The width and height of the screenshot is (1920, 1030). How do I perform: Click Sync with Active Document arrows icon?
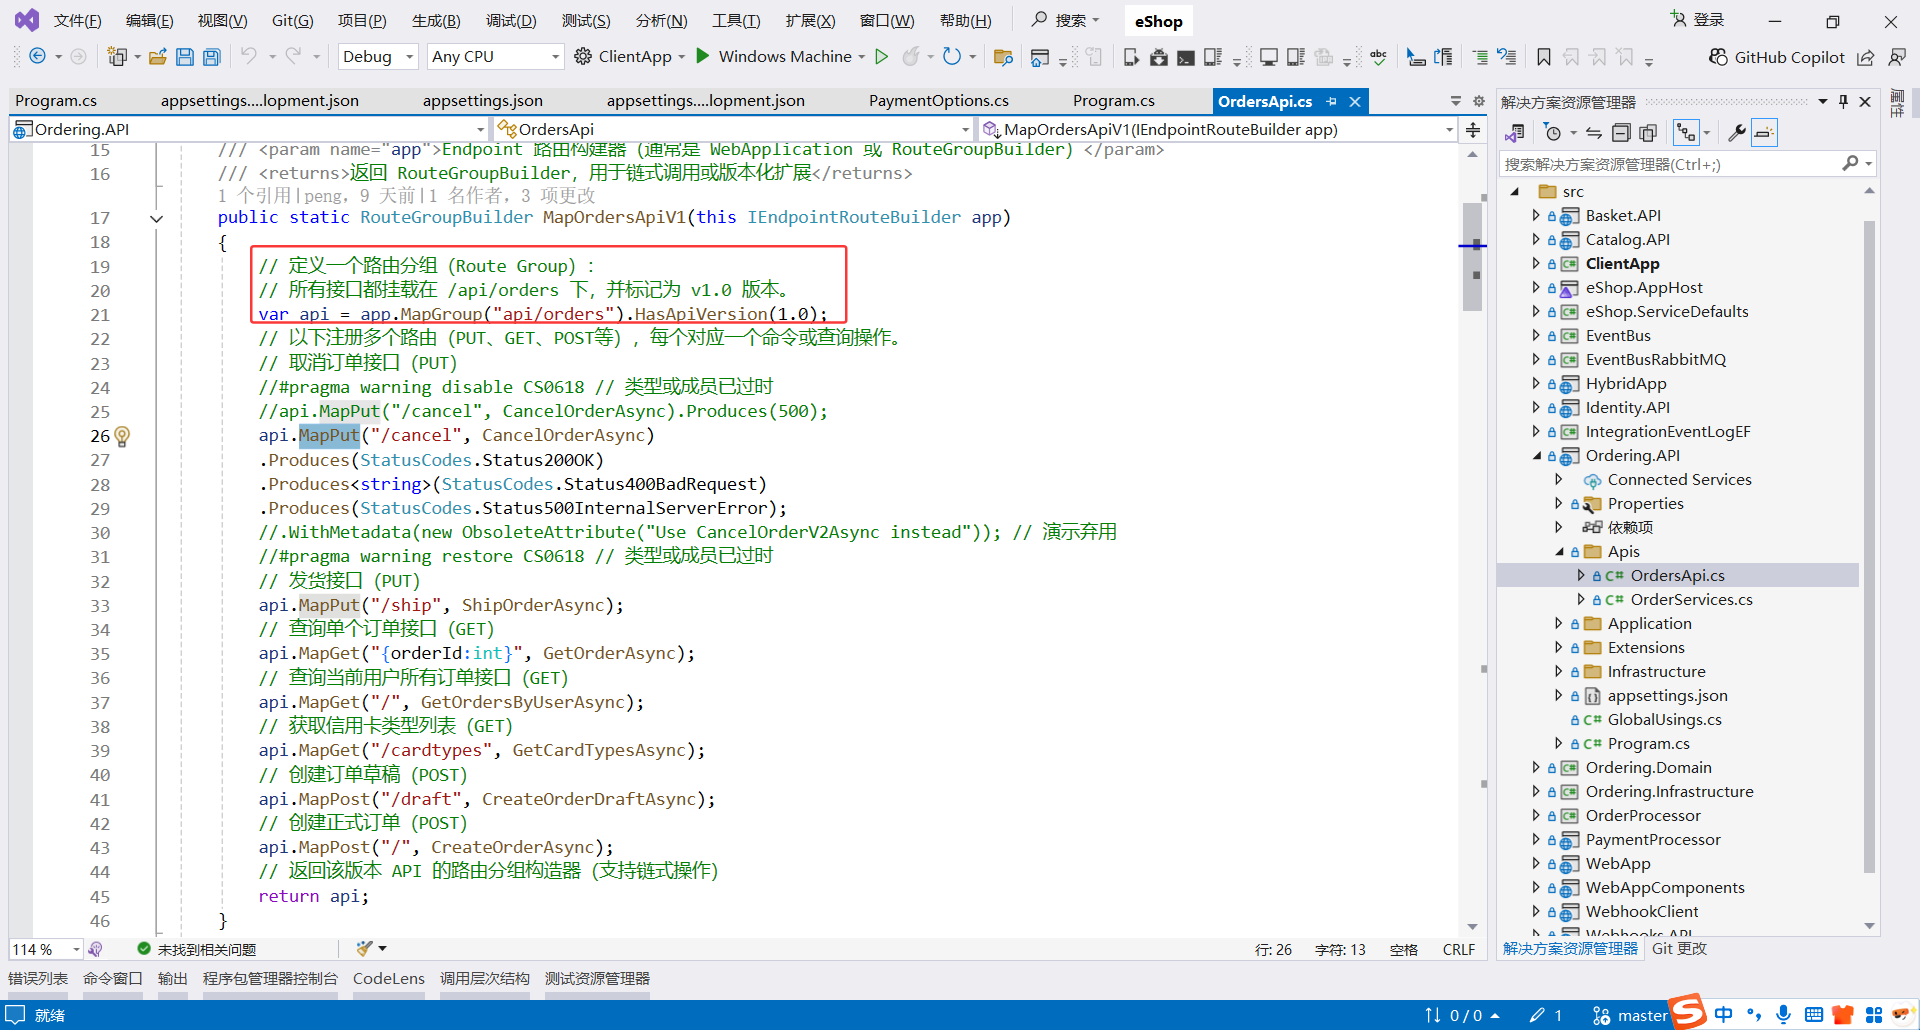coord(1594,133)
